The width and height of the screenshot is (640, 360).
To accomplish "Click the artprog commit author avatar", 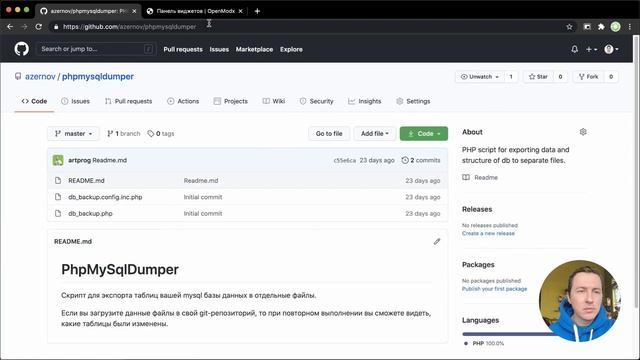I will click(x=58, y=160).
